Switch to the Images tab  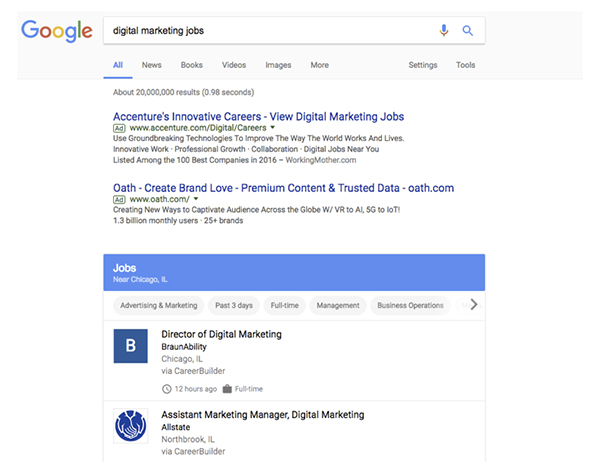(x=278, y=65)
